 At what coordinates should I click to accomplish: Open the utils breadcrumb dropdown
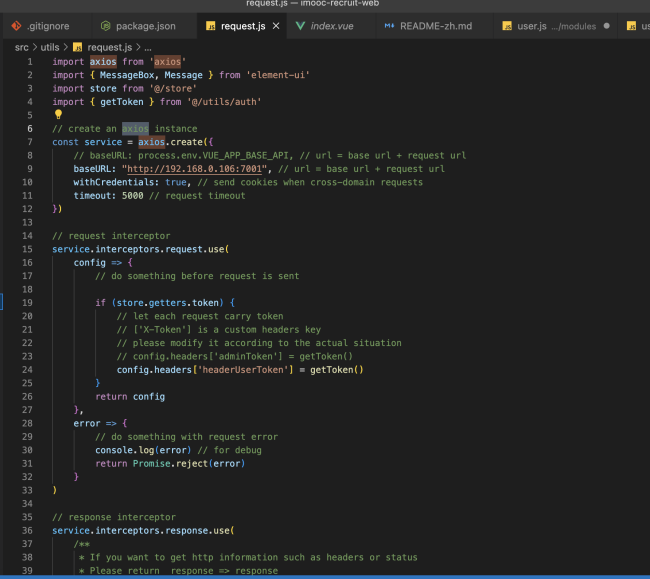pyautogui.click(x=50, y=47)
